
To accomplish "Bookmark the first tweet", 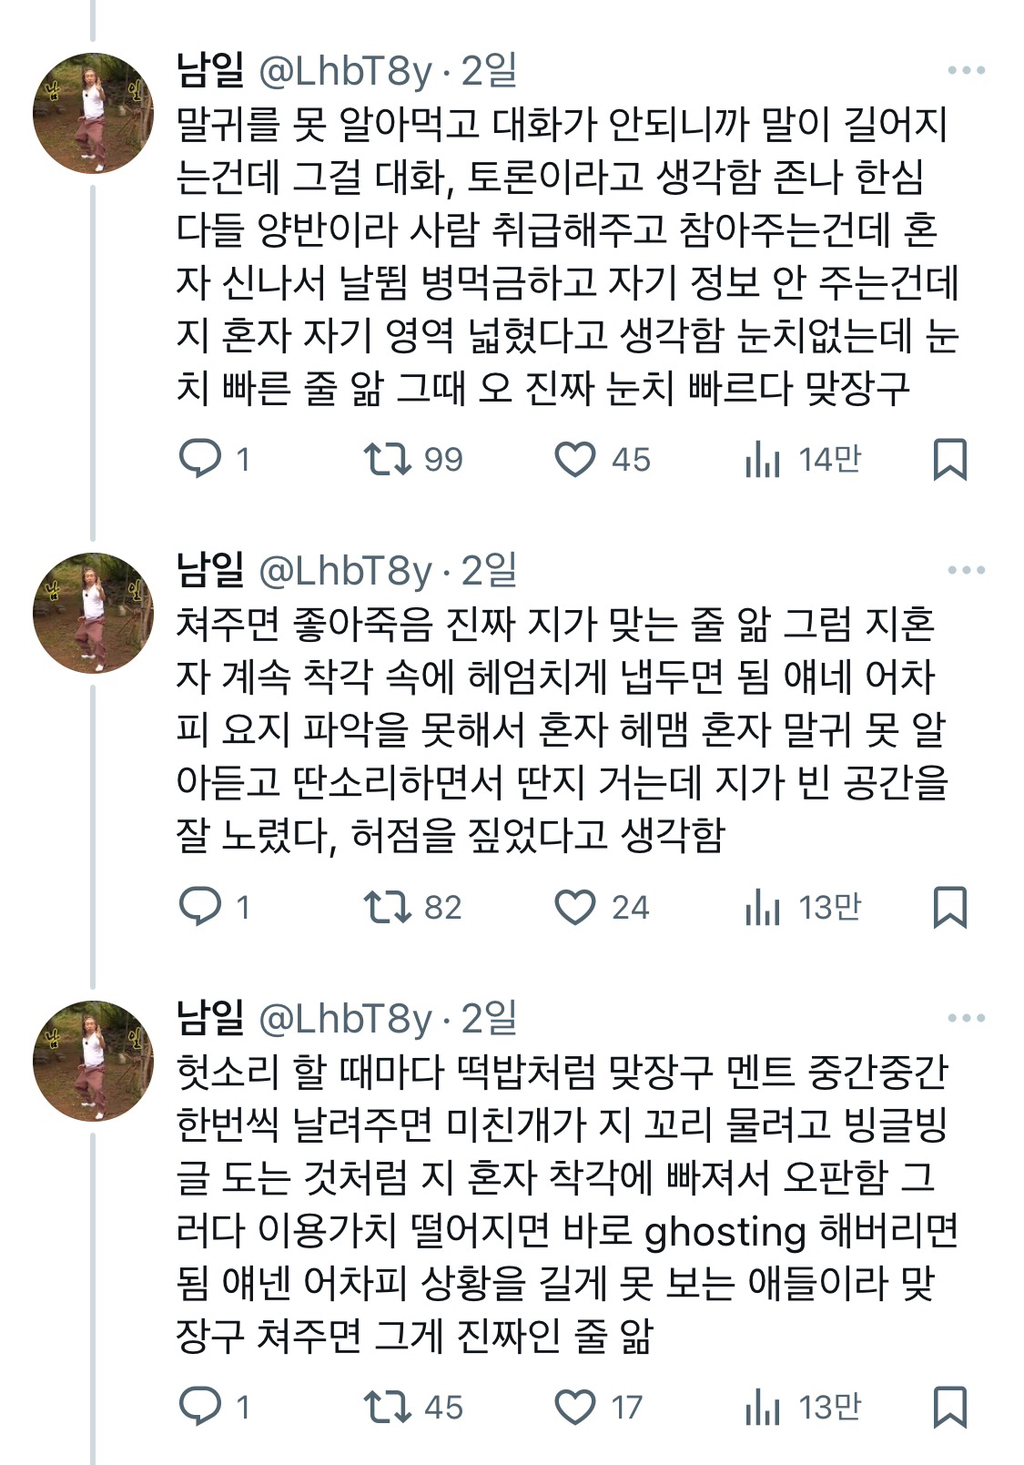I will [949, 459].
